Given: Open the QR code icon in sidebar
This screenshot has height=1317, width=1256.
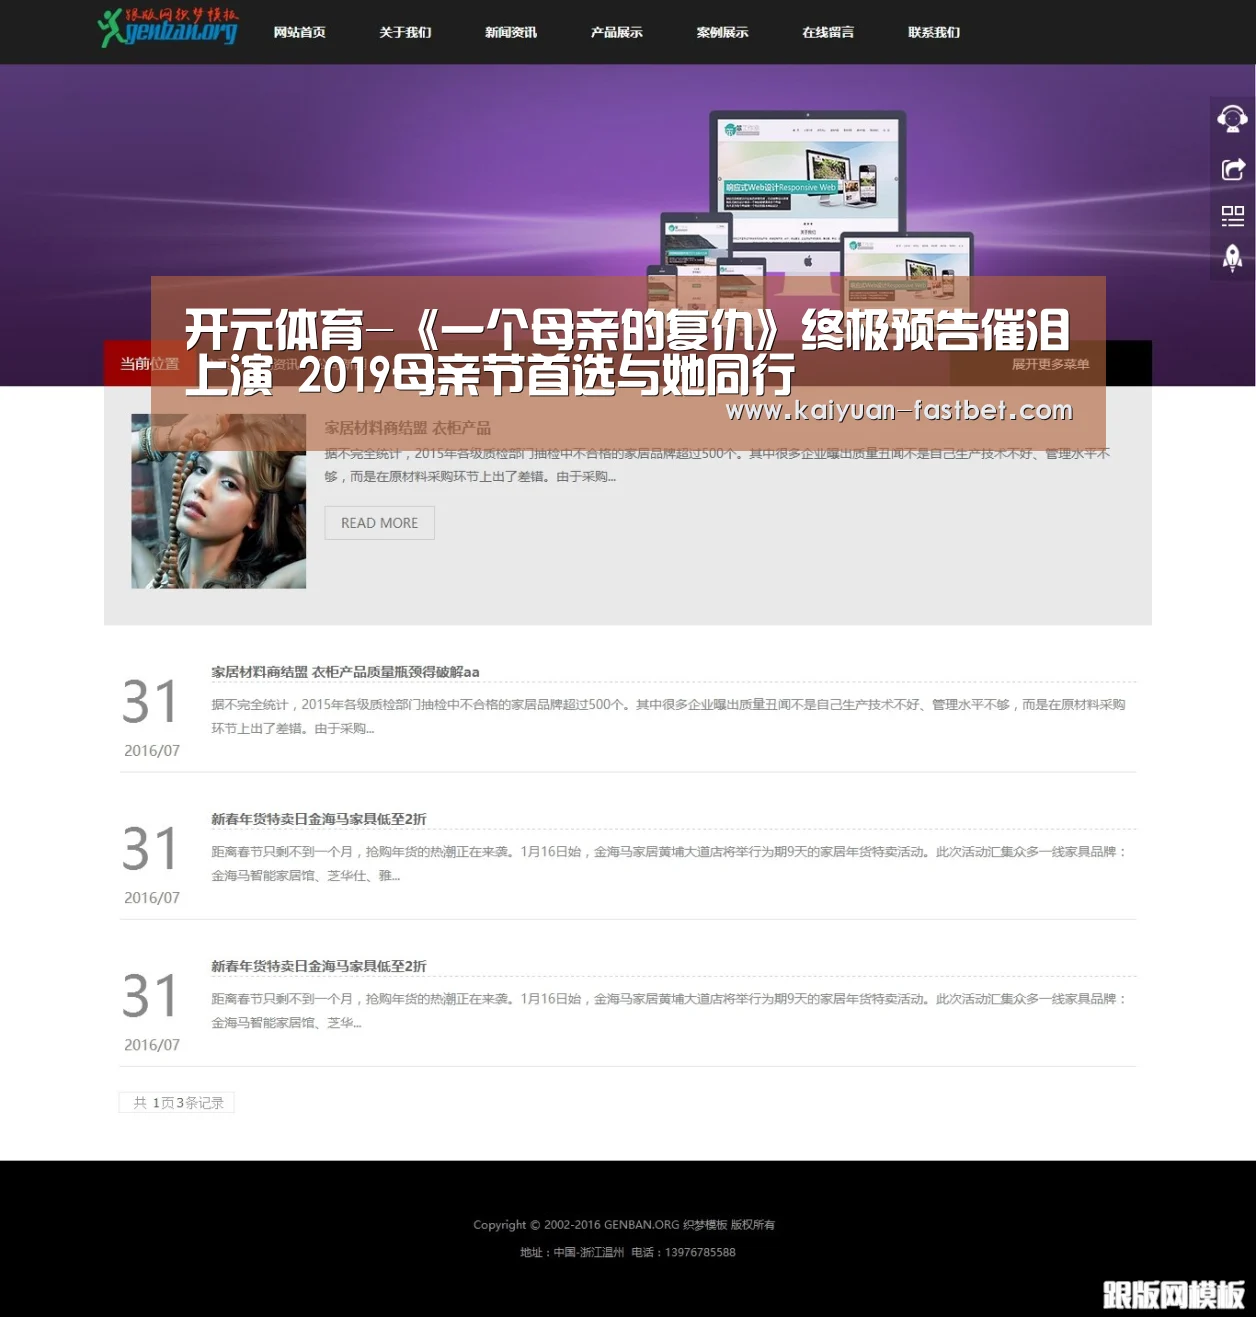Looking at the screenshot, I should 1232,215.
